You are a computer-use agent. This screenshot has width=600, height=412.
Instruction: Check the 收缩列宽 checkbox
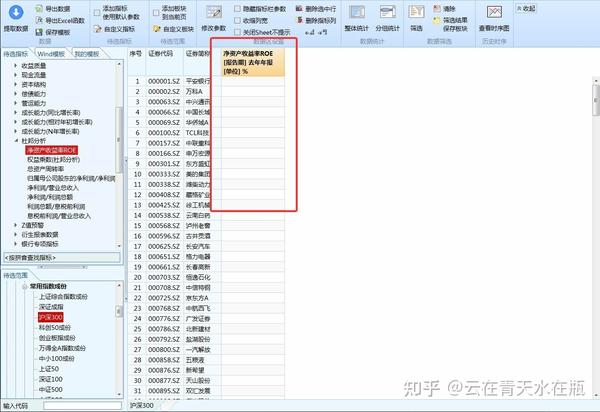point(237,20)
